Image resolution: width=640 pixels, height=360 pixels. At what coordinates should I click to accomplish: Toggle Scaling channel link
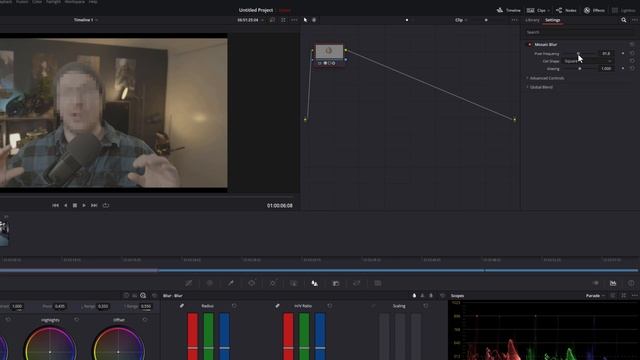pyautogui.click(x=373, y=306)
